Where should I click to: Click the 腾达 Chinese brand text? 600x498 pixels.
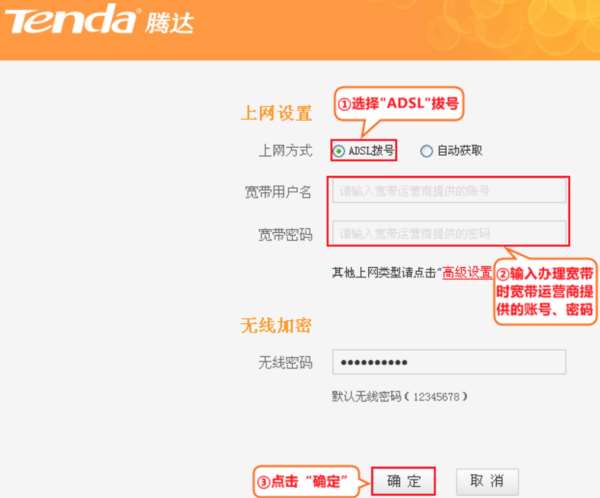(x=170, y=23)
